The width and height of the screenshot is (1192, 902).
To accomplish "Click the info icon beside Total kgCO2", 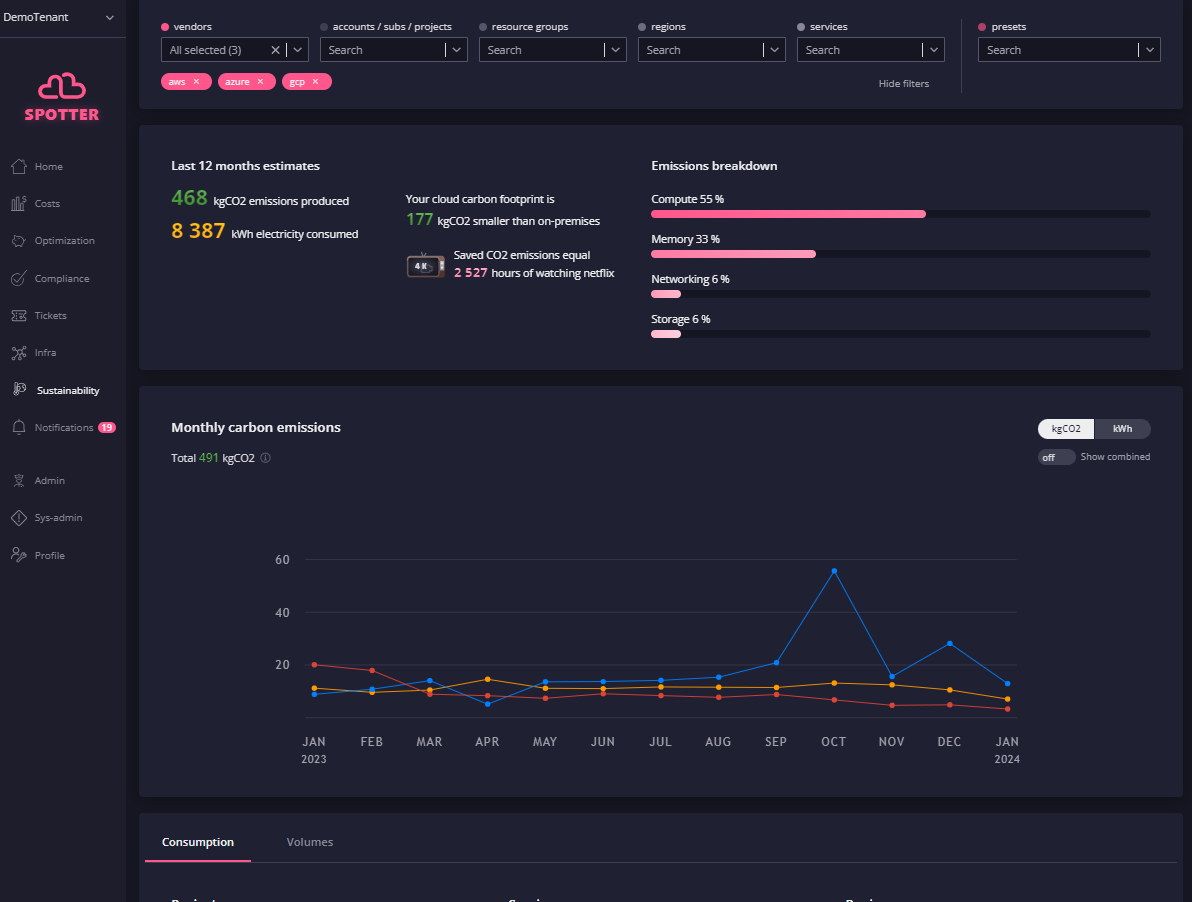I will click(x=266, y=458).
